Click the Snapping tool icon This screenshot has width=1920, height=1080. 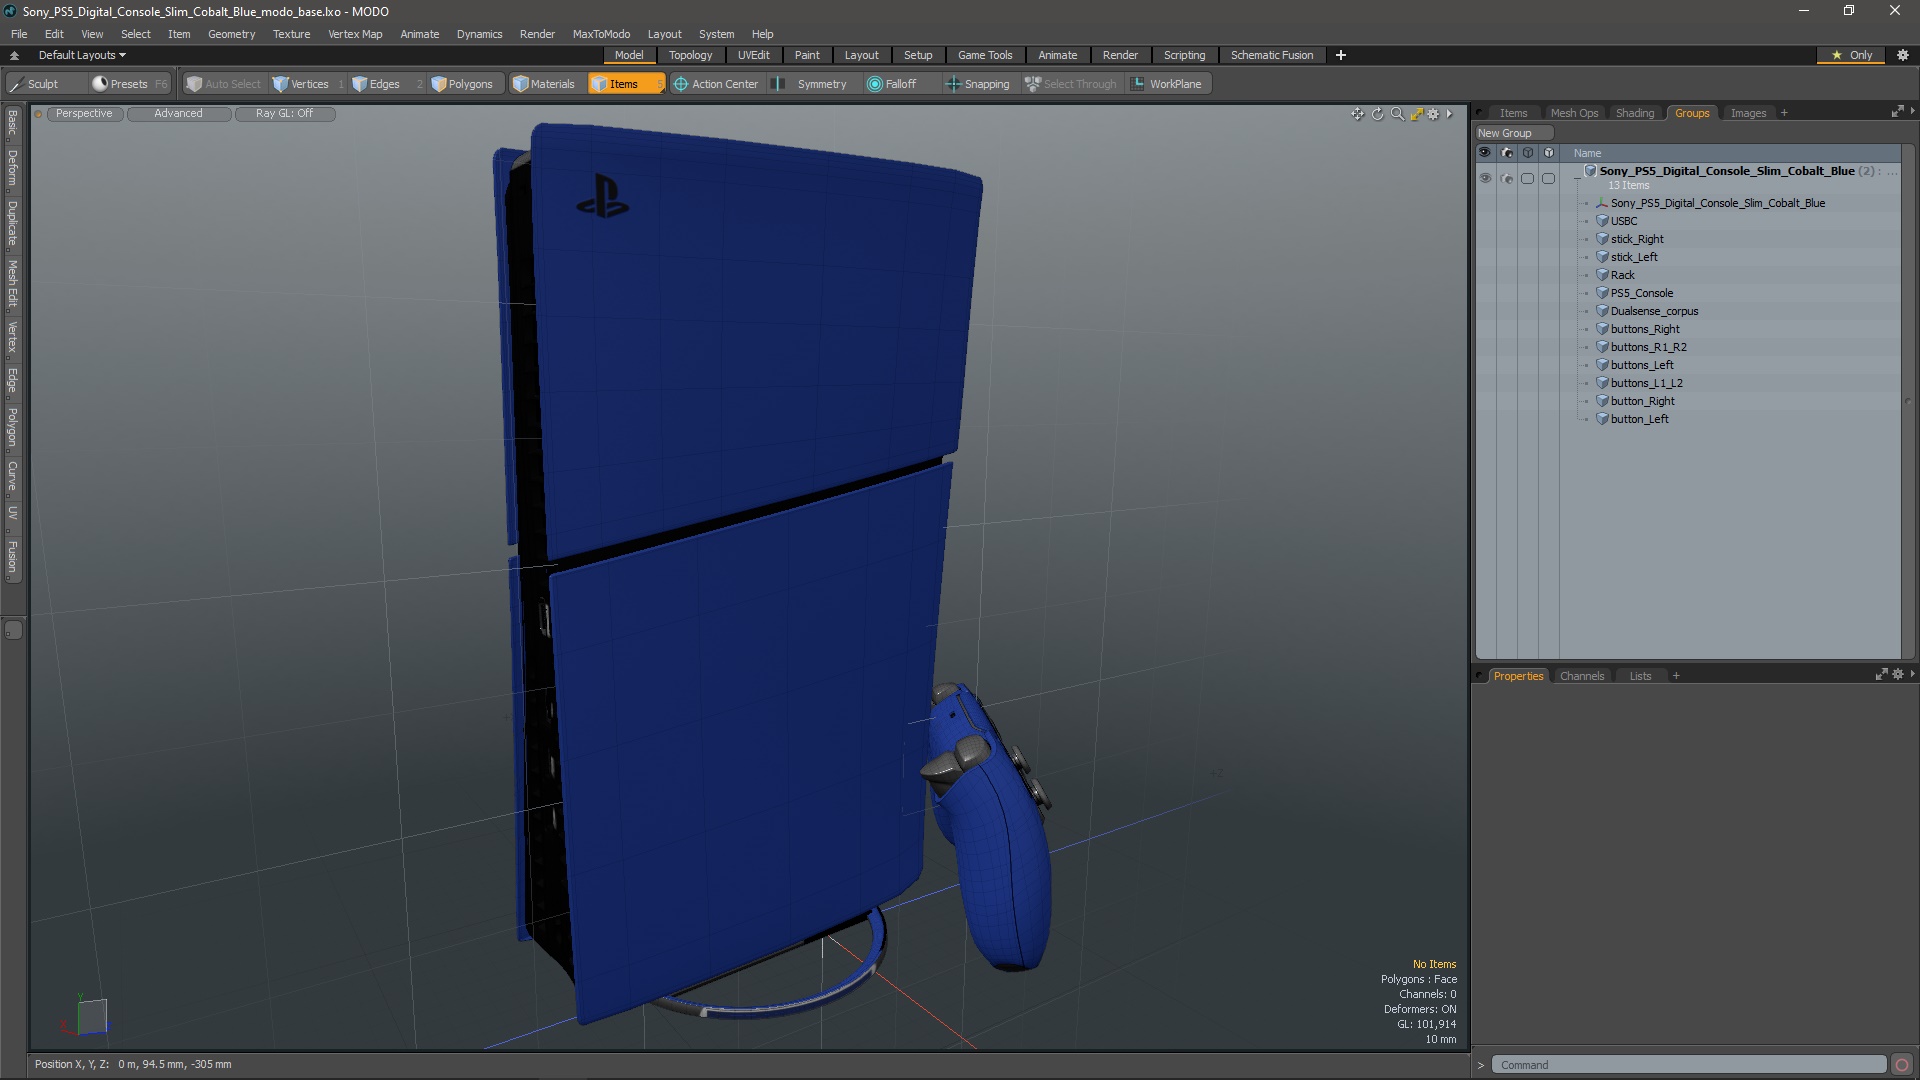click(953, 84)
